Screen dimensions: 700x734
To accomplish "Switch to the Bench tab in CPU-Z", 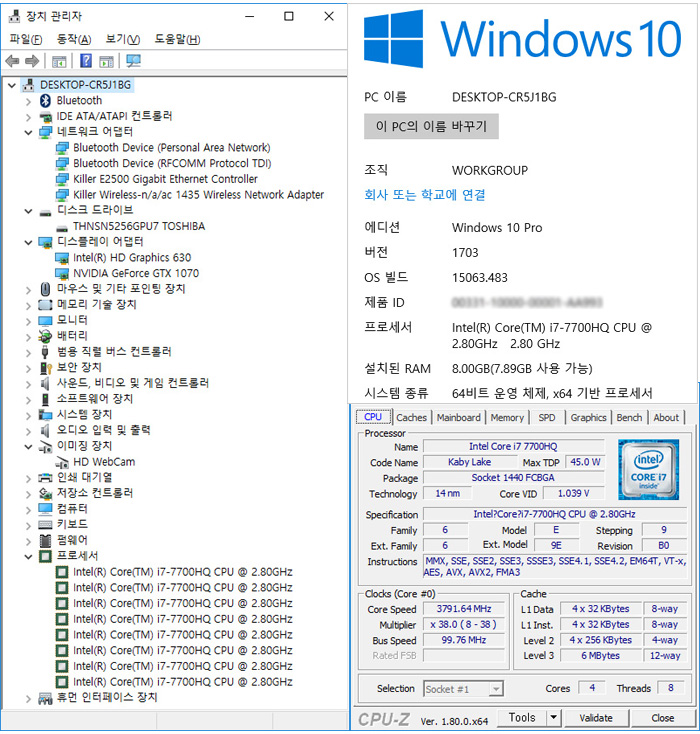I will (629, 417).
